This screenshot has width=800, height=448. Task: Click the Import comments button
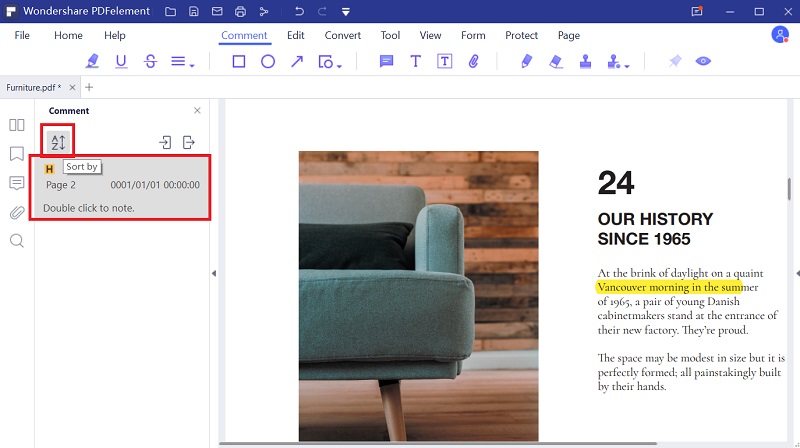coord(165,142)
